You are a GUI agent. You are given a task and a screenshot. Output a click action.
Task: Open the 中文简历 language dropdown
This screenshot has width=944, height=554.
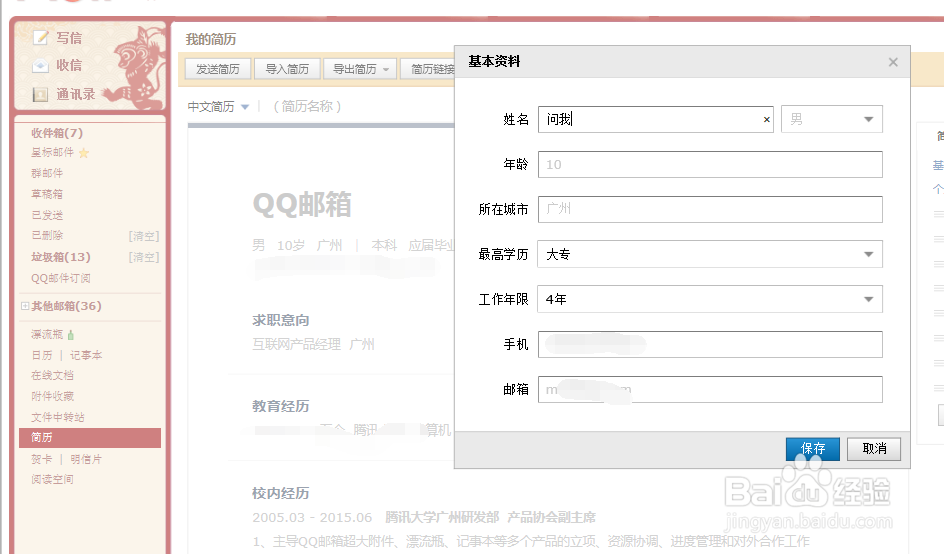point(218,107)
